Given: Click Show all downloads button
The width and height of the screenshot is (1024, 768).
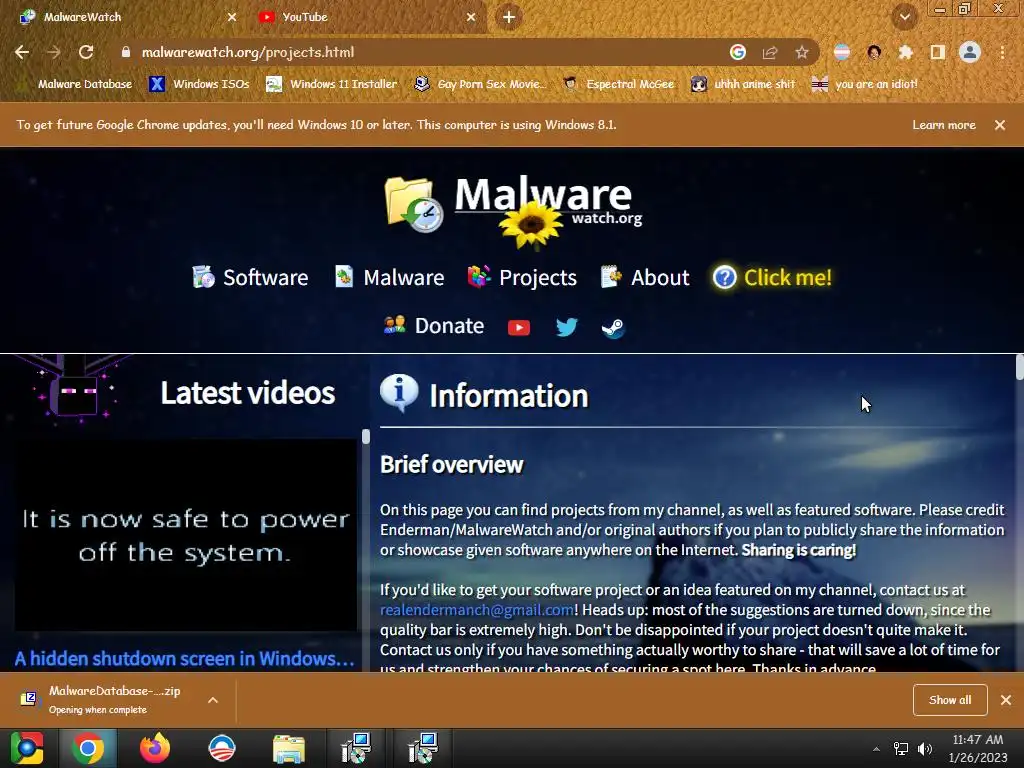Looking at the screenshot, I should [950, 700].
